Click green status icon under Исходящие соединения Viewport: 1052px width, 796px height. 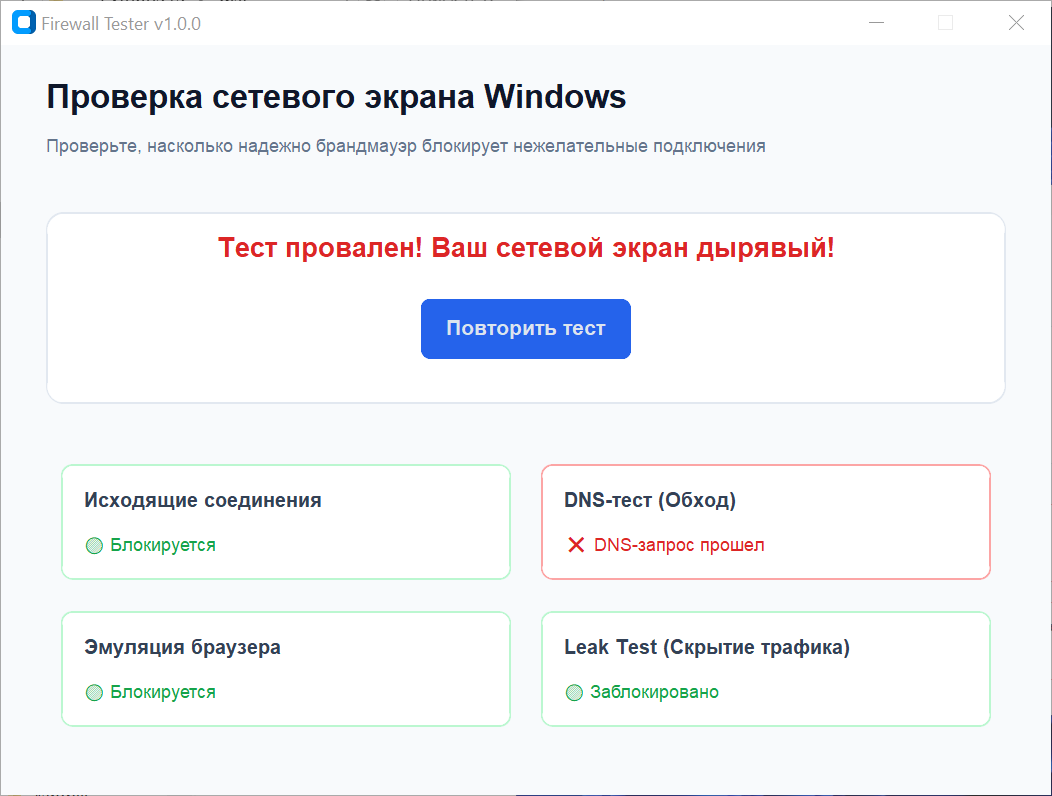94,546
